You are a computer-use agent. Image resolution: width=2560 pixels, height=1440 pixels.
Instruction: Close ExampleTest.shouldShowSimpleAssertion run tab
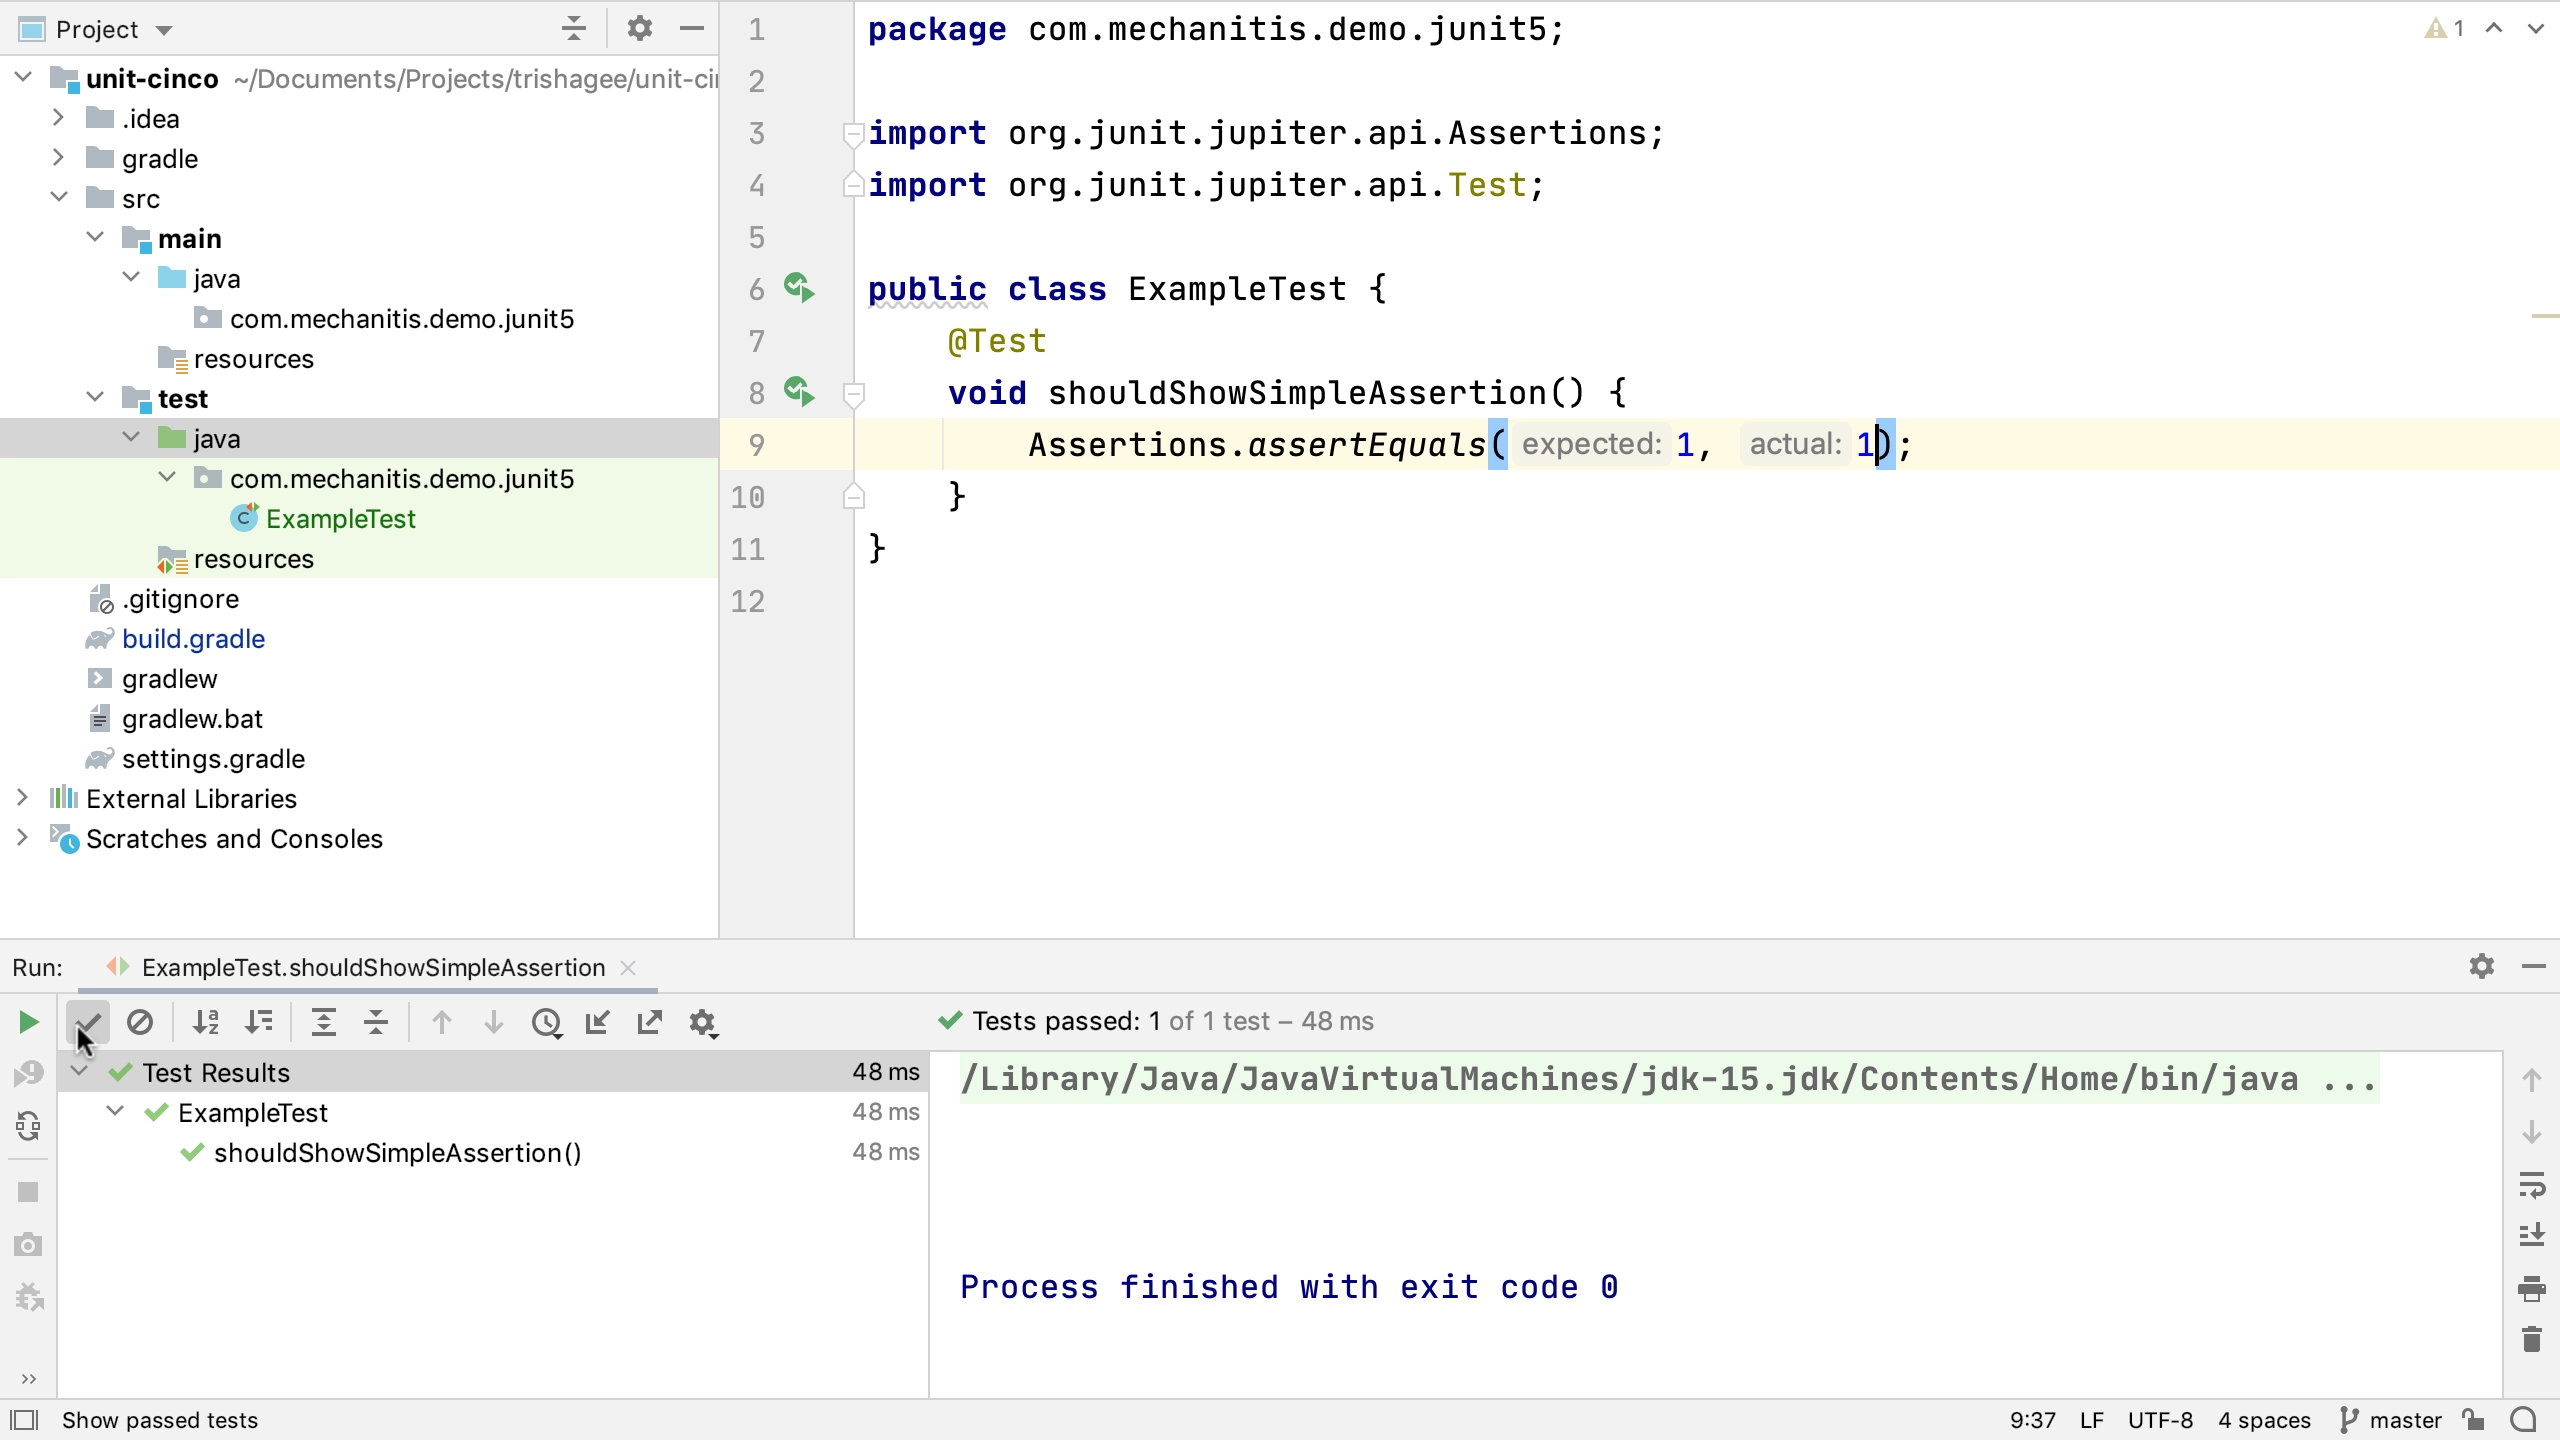(x=628, y=968)
